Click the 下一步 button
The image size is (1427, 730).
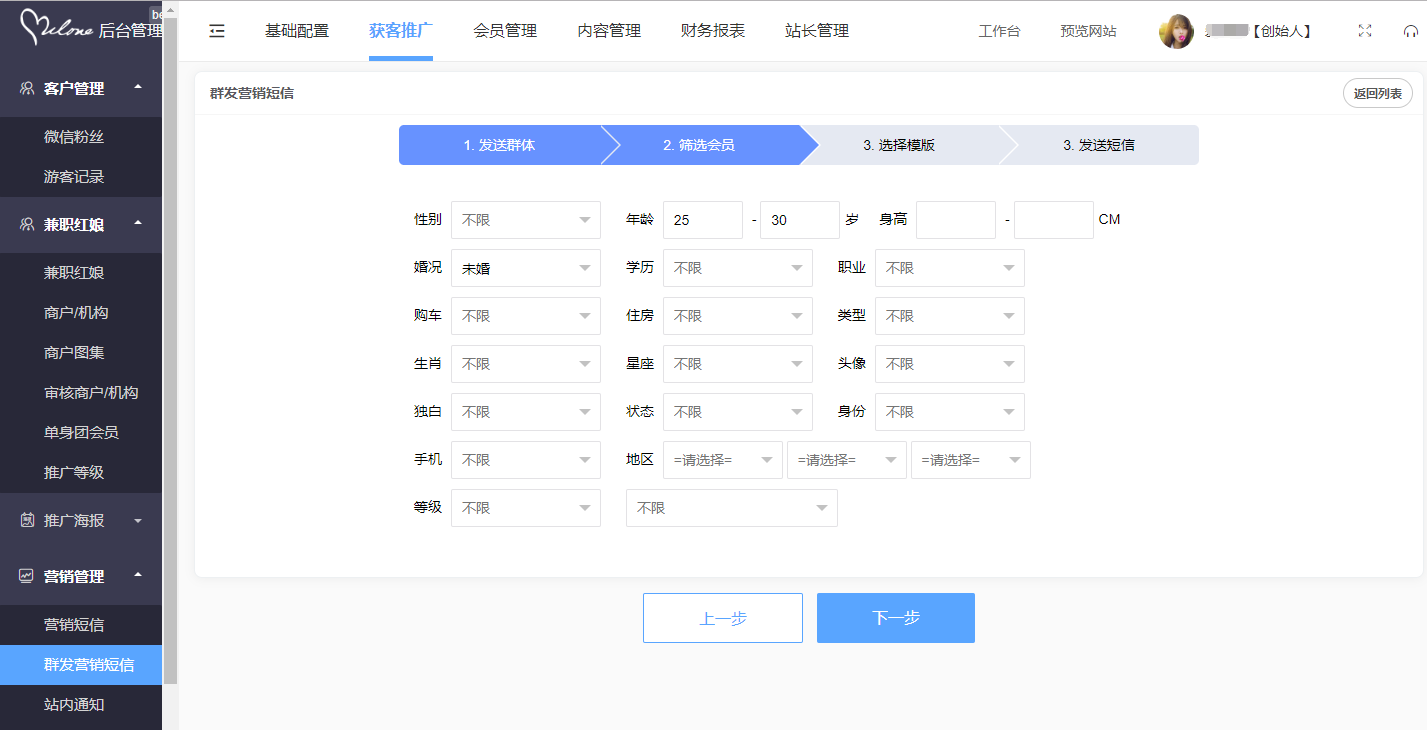896,618
